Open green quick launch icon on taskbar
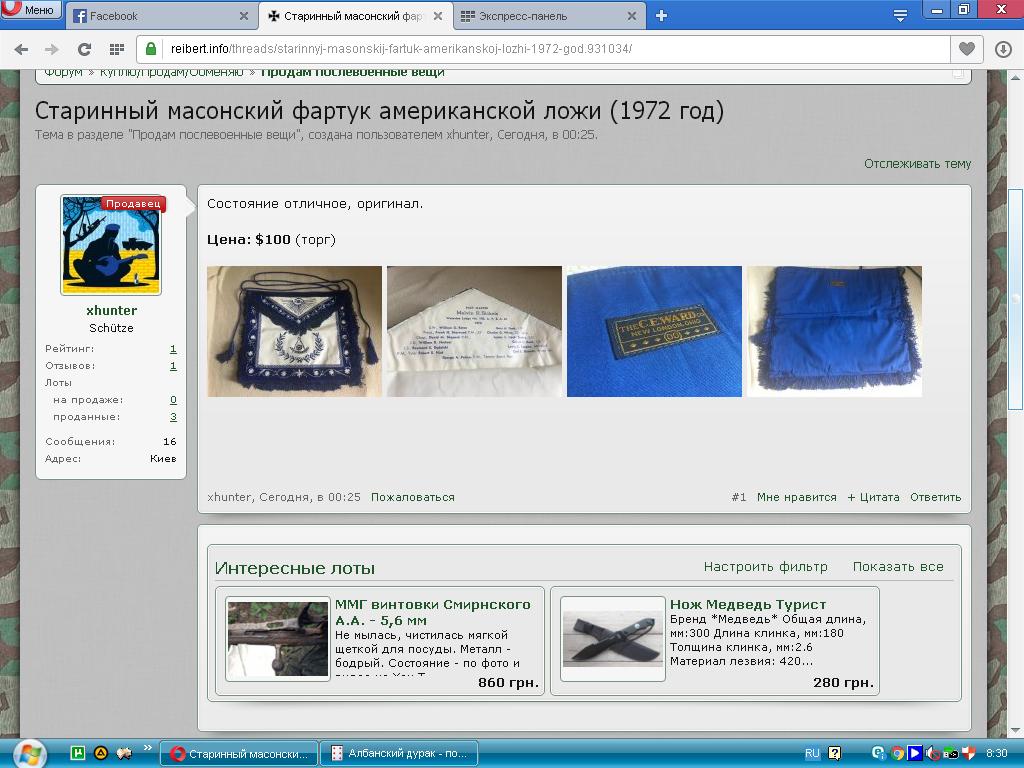This screenshot has height=768, width=1024. click(78, 753)
